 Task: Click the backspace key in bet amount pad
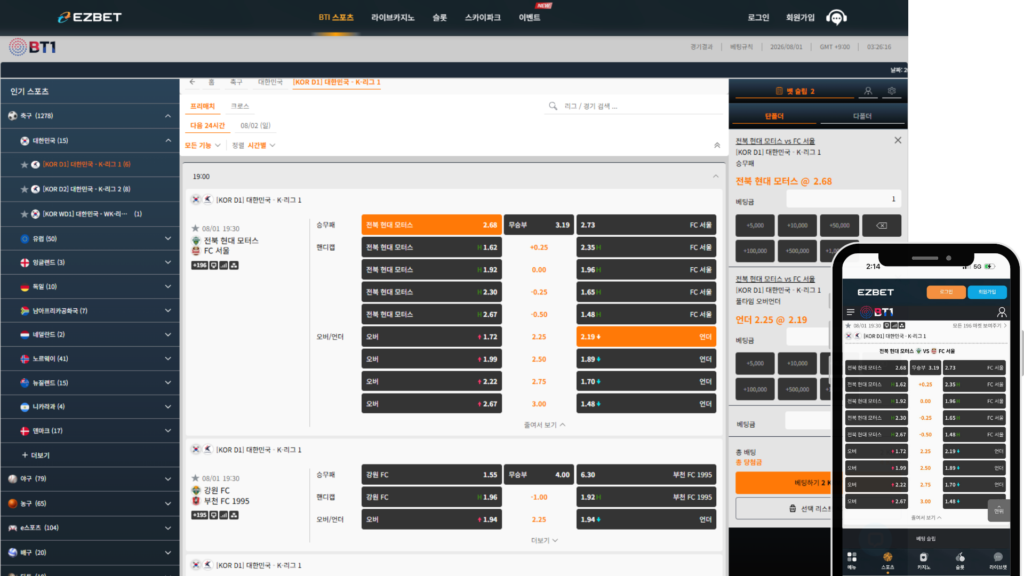[882, 225]
